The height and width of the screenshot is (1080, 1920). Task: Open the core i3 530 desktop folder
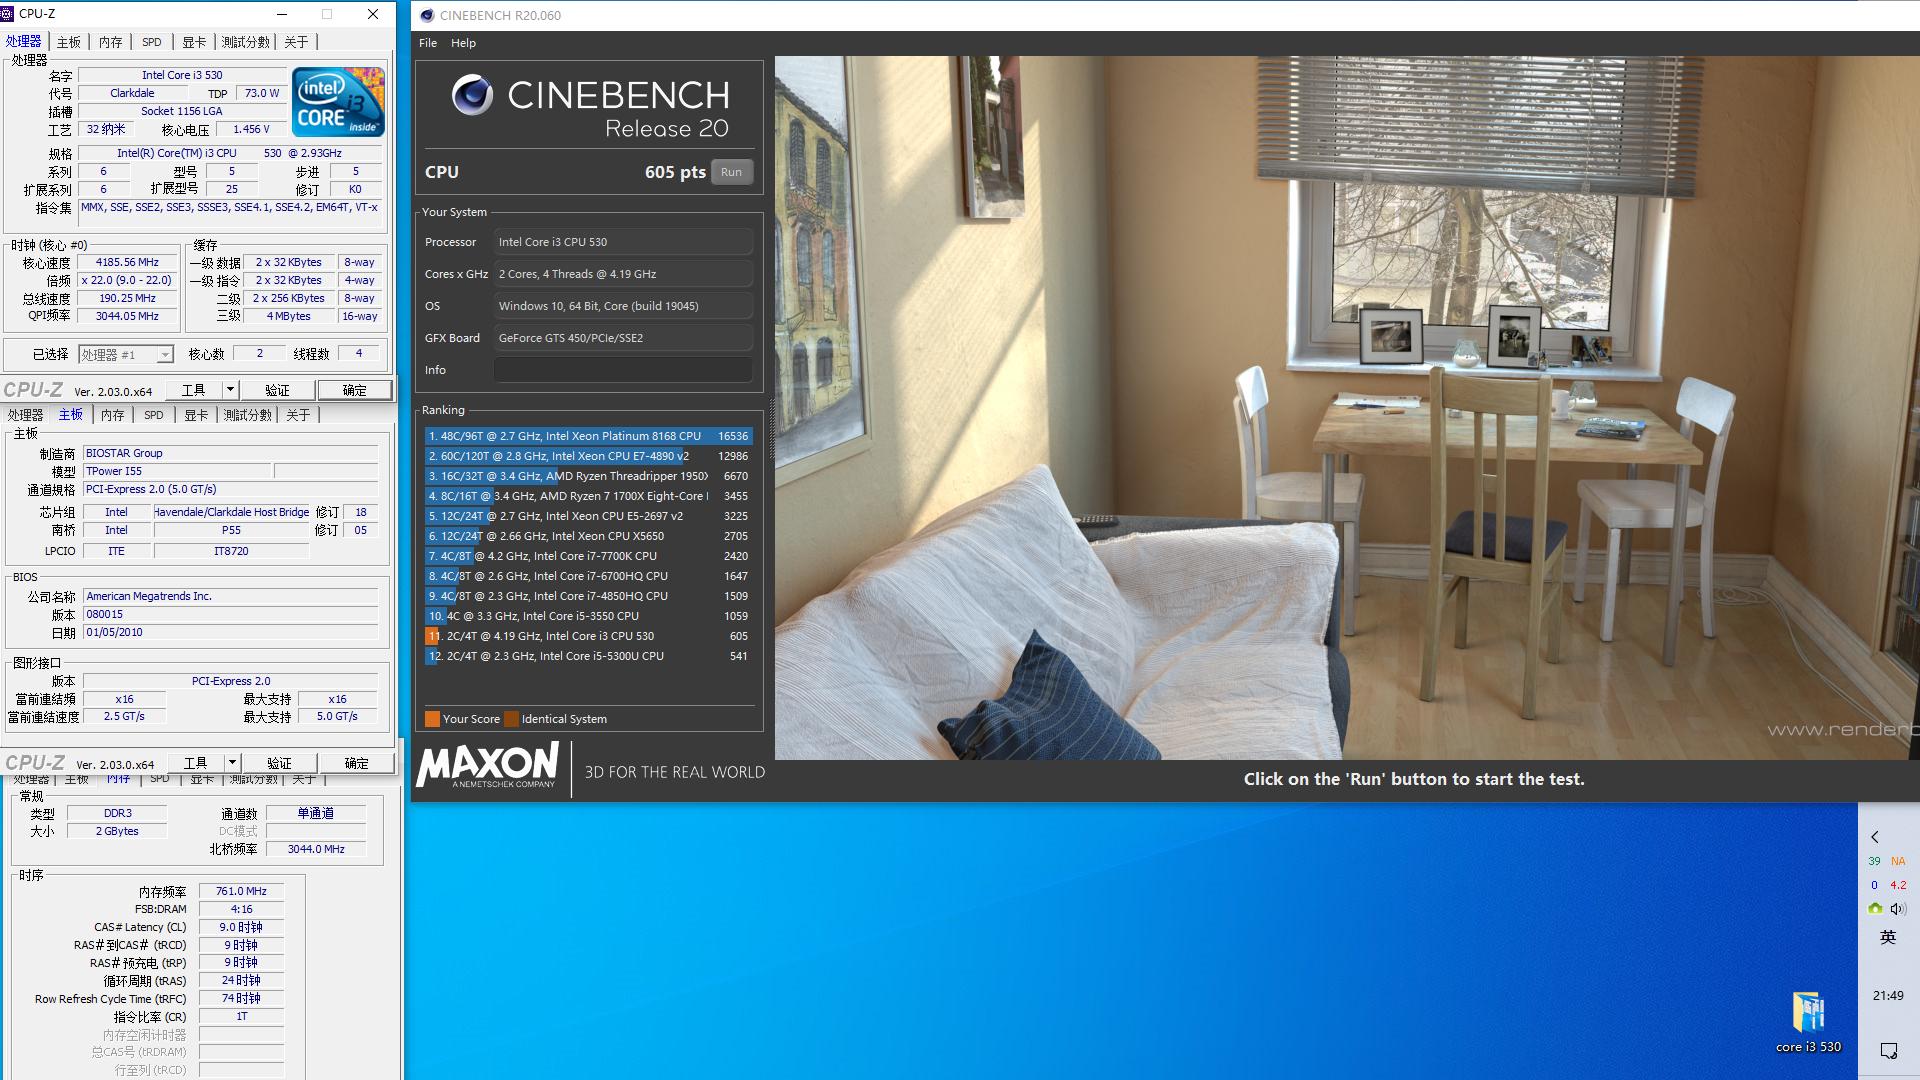click(x=1808, y=1022)
